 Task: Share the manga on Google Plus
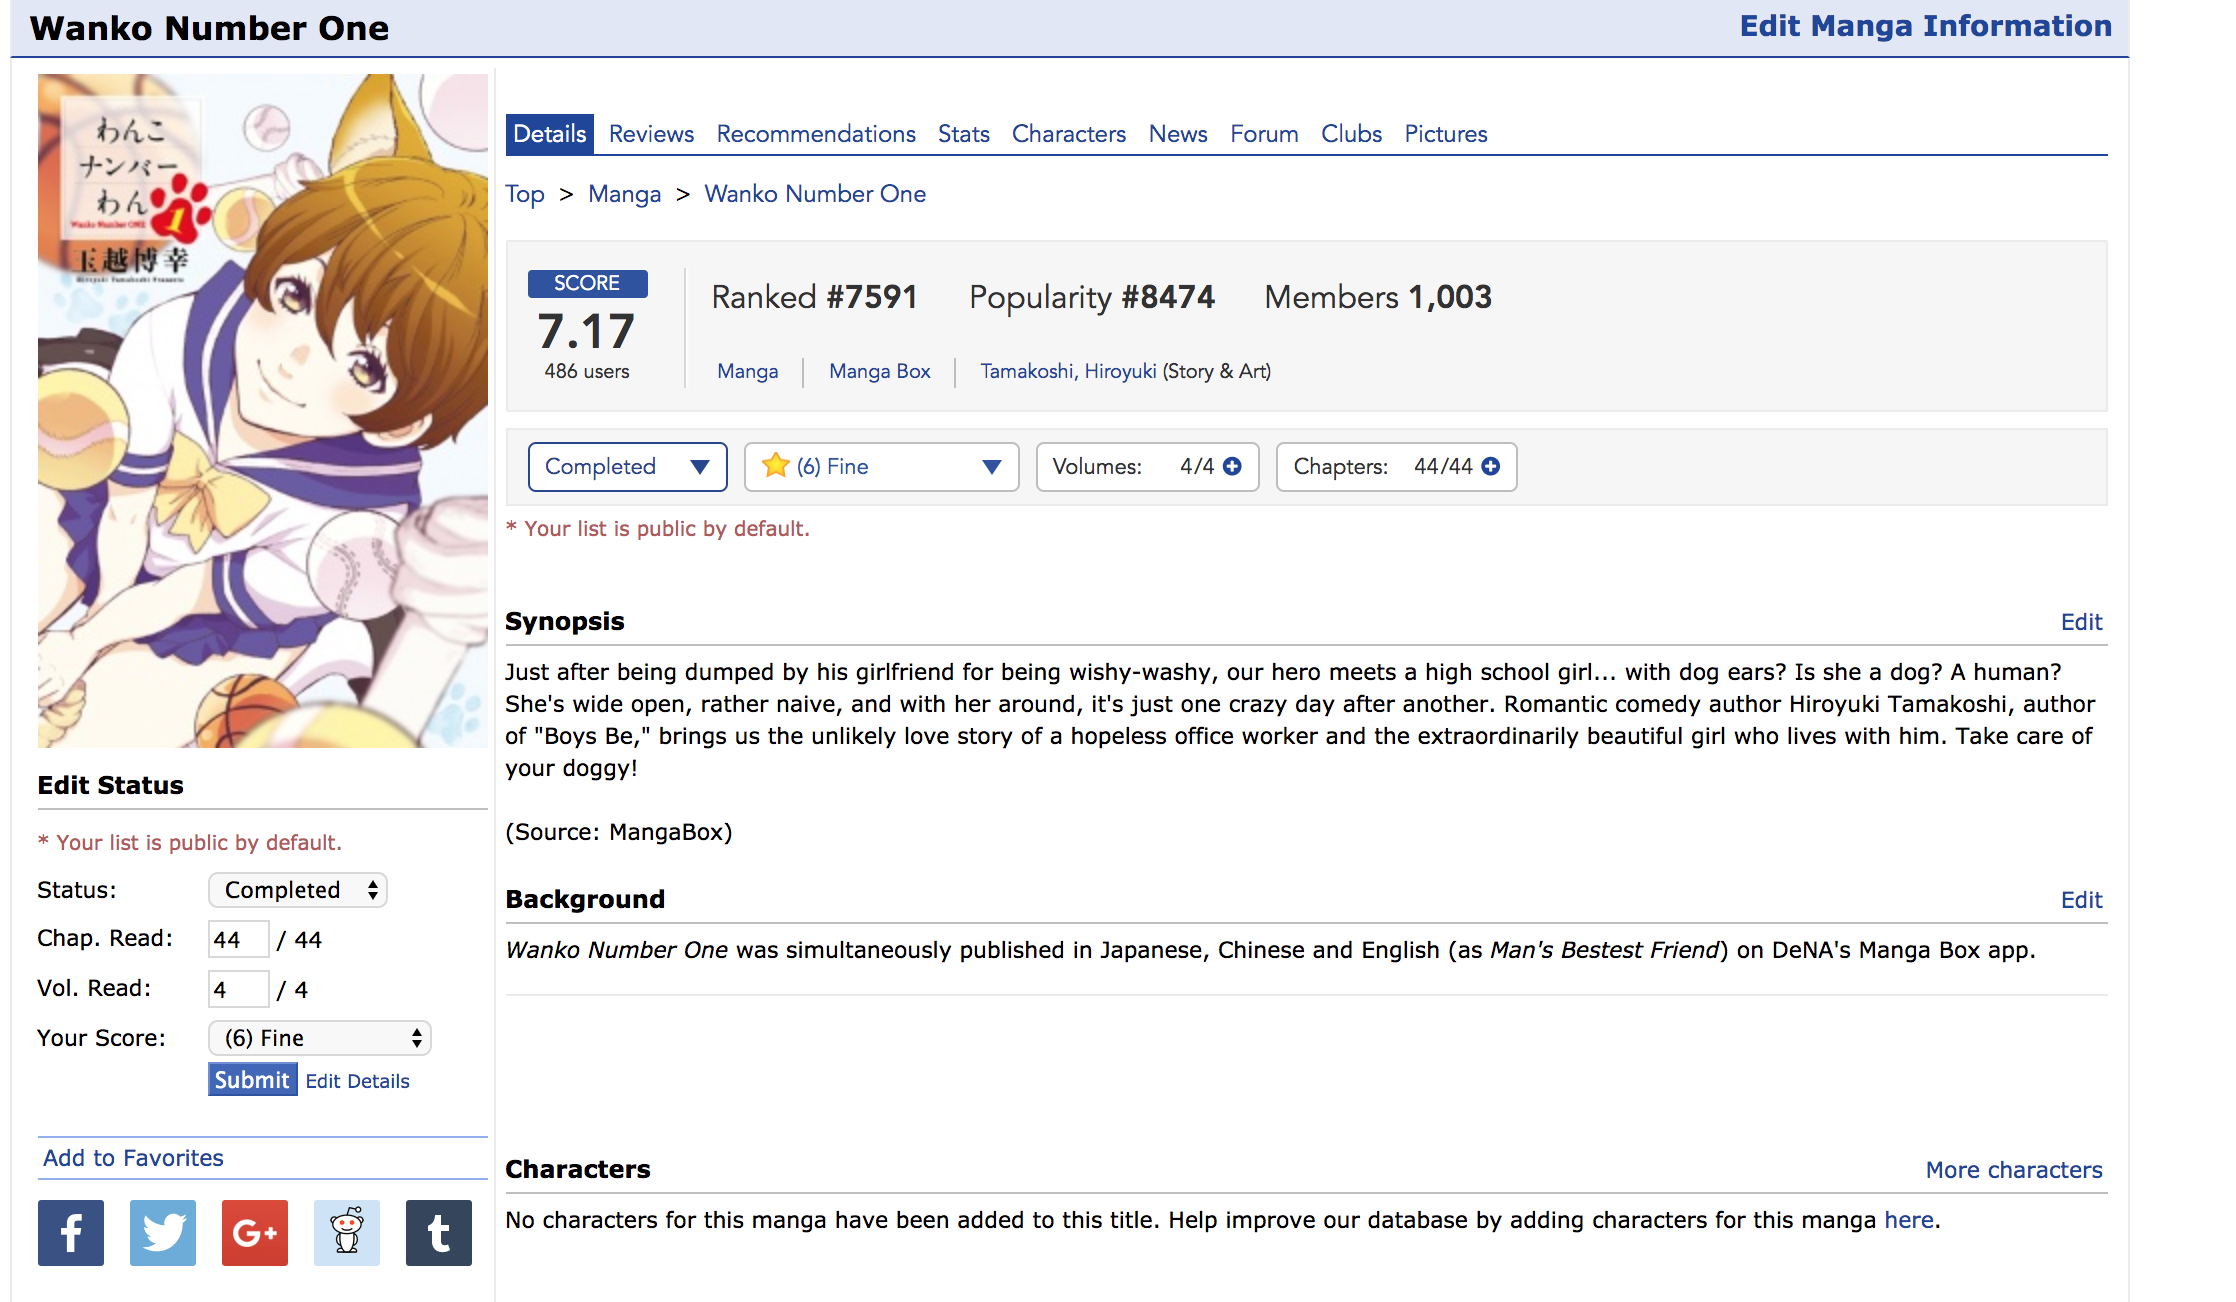[x=255, y=1233]
